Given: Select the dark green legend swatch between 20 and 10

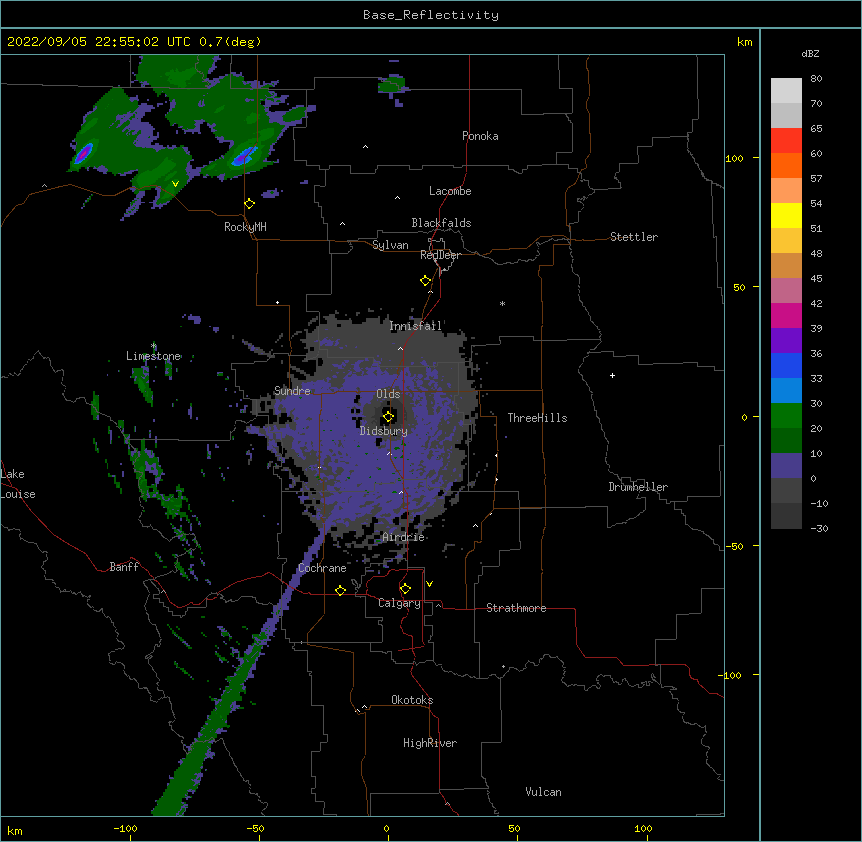Looking at the screenshot, I should (786, 440).
